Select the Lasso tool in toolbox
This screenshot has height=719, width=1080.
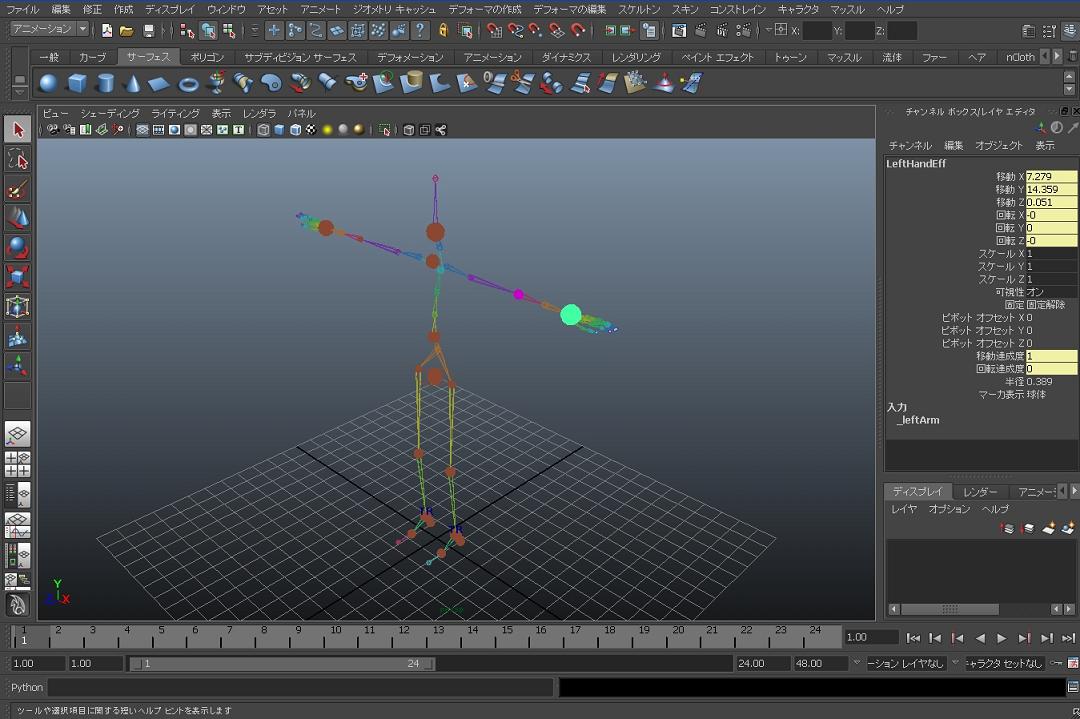pos(17,160)
